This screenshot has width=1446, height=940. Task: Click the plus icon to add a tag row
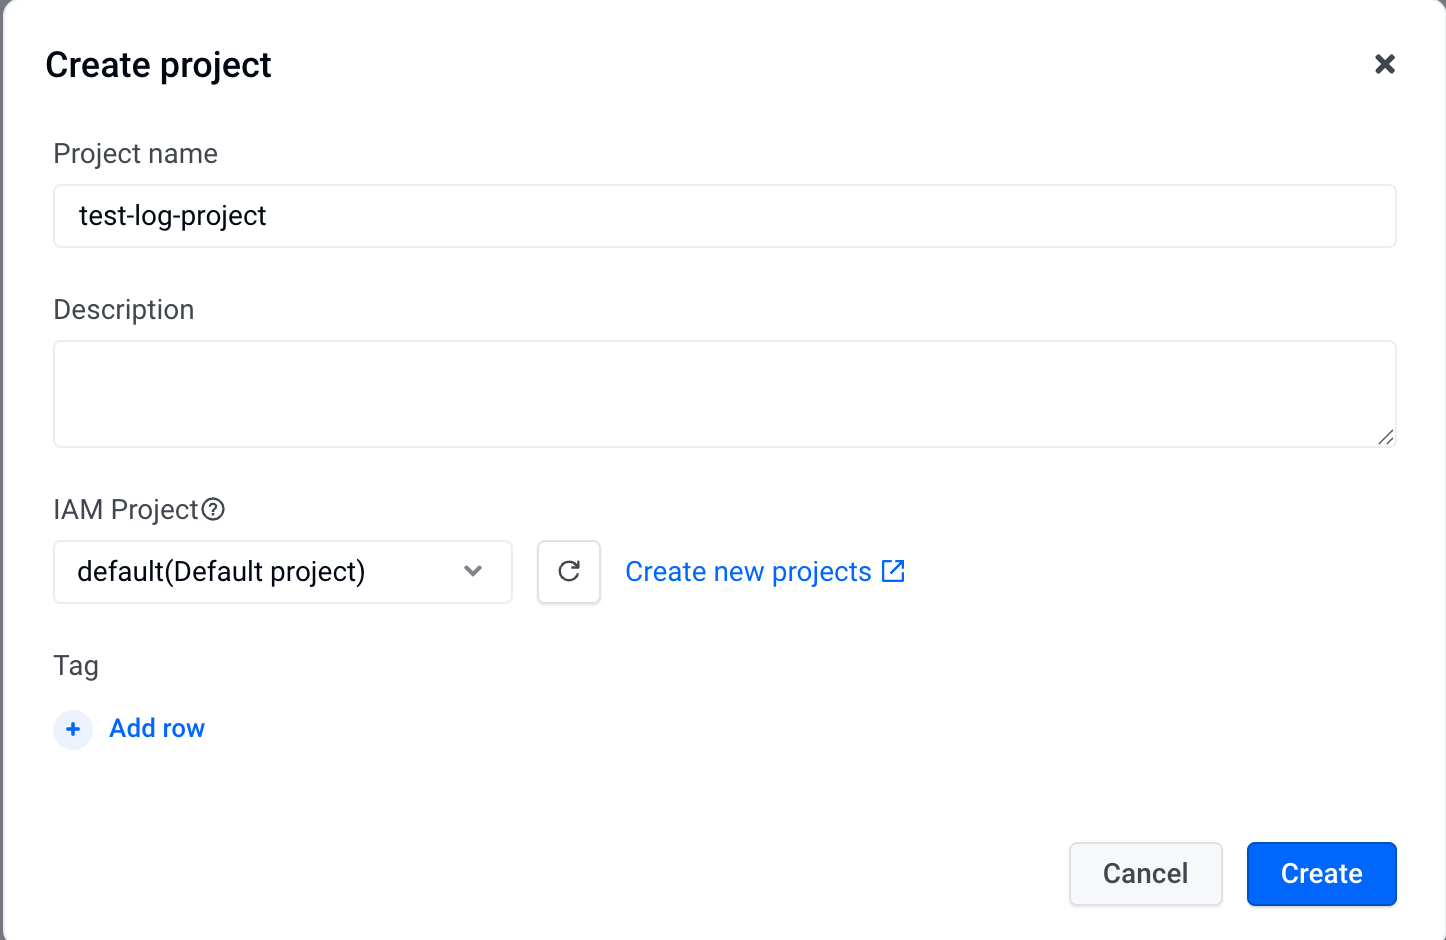pos(73,730)
